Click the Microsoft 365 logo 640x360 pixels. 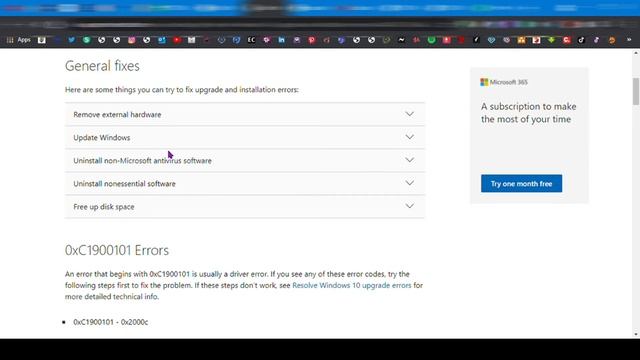tap(504, 82)
